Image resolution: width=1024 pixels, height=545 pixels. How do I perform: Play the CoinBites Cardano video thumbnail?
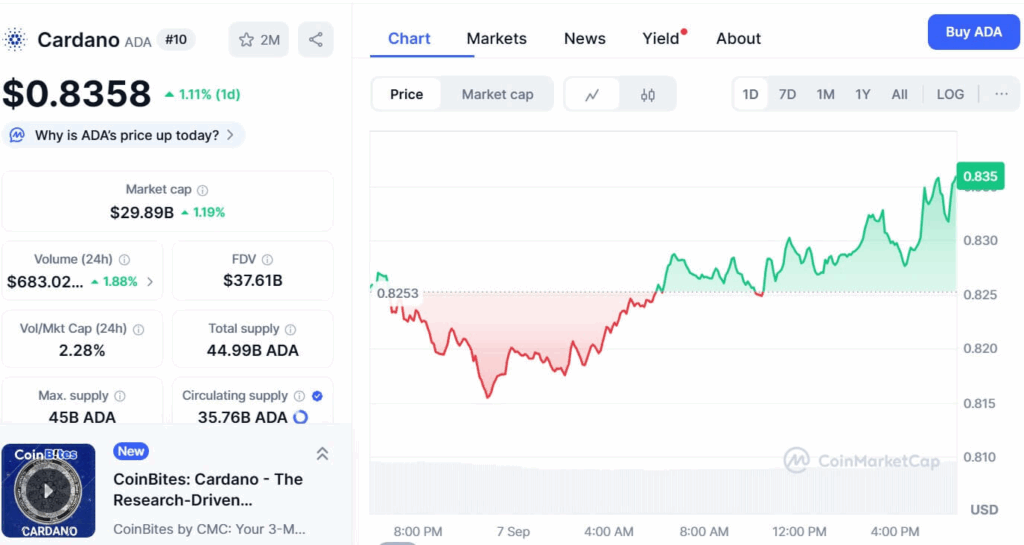point(48,491)
